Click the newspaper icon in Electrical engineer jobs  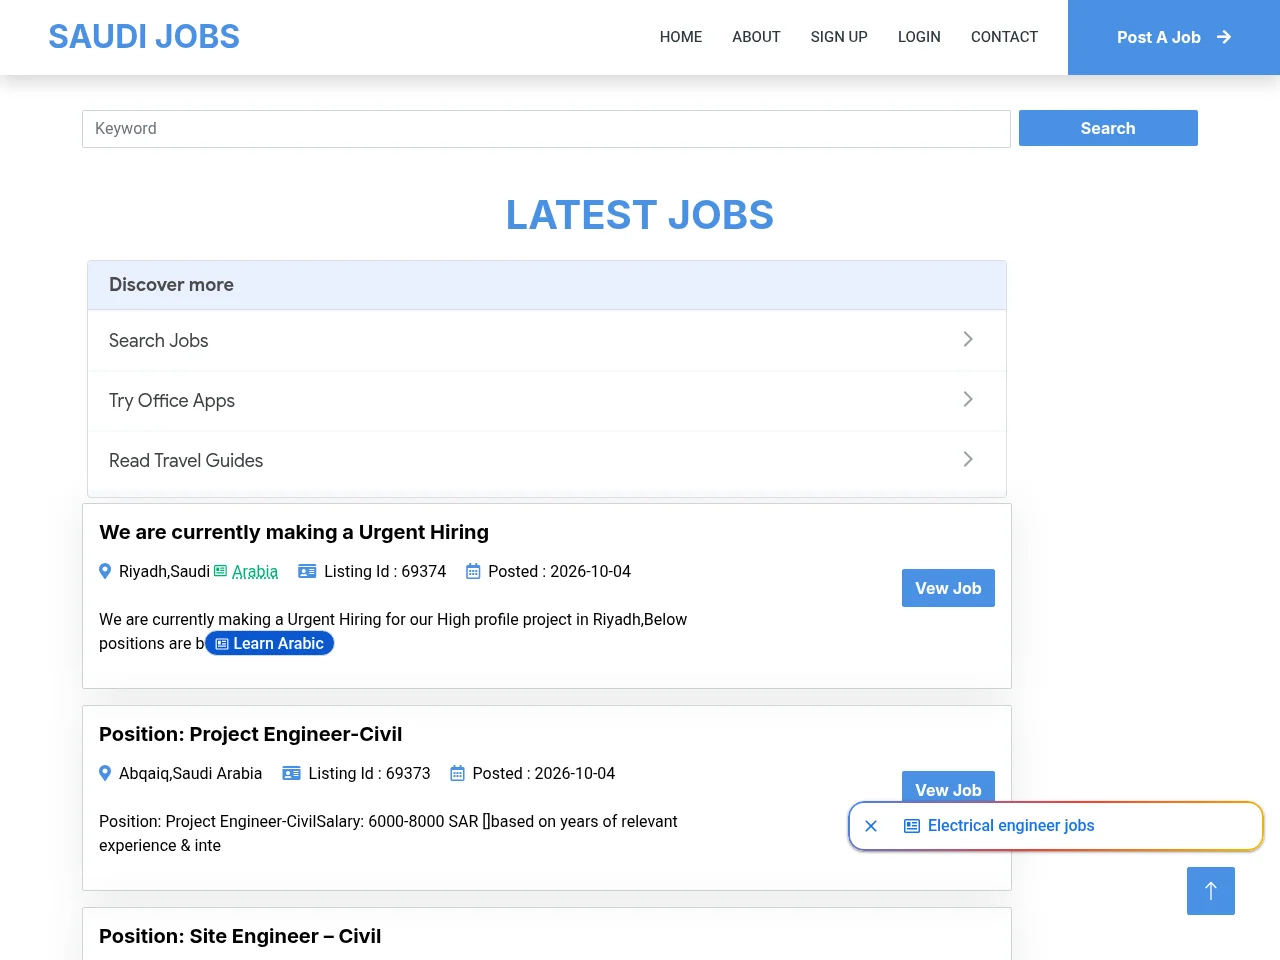(912, 826)
